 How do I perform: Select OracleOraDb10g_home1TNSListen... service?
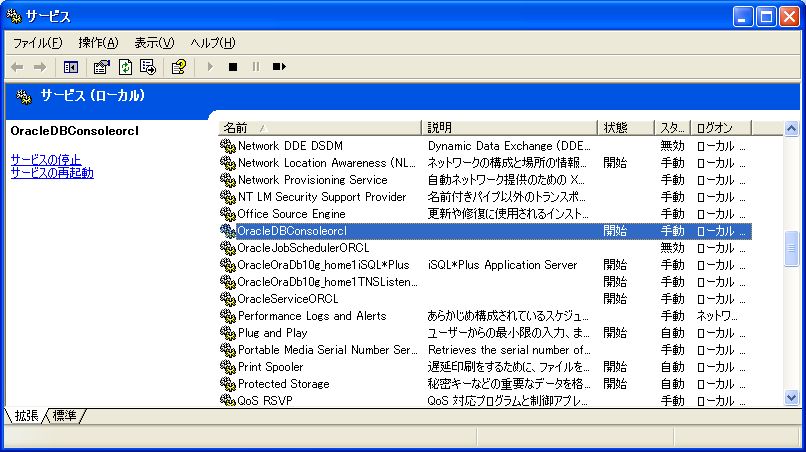(327, 282)
